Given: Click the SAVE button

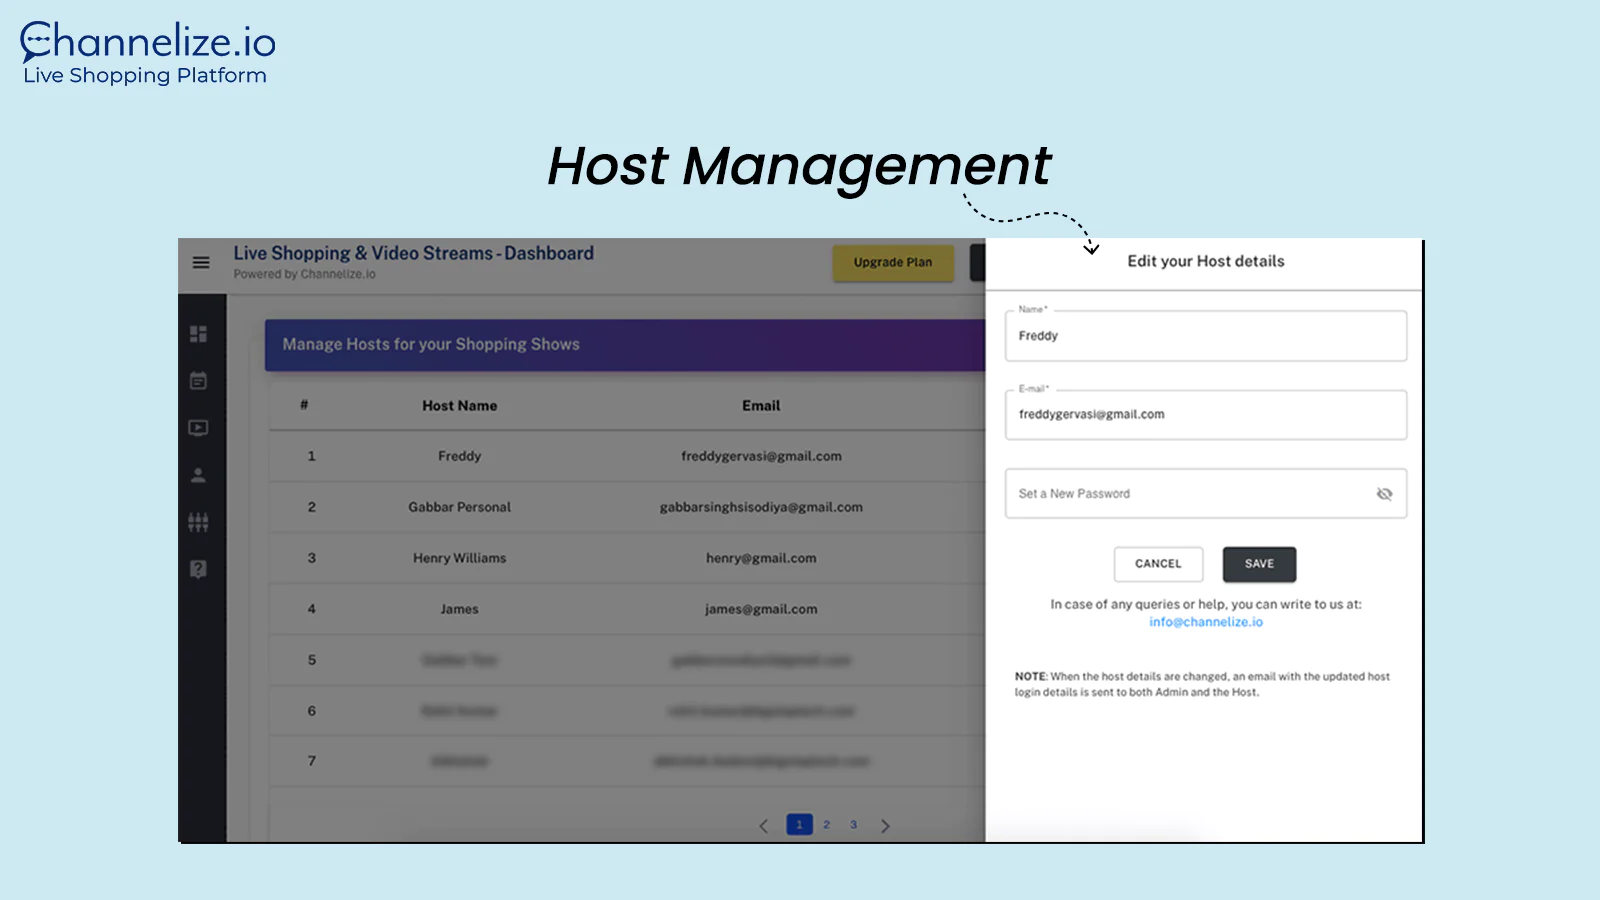Looking at the screenshot, I should [1259, 564].
